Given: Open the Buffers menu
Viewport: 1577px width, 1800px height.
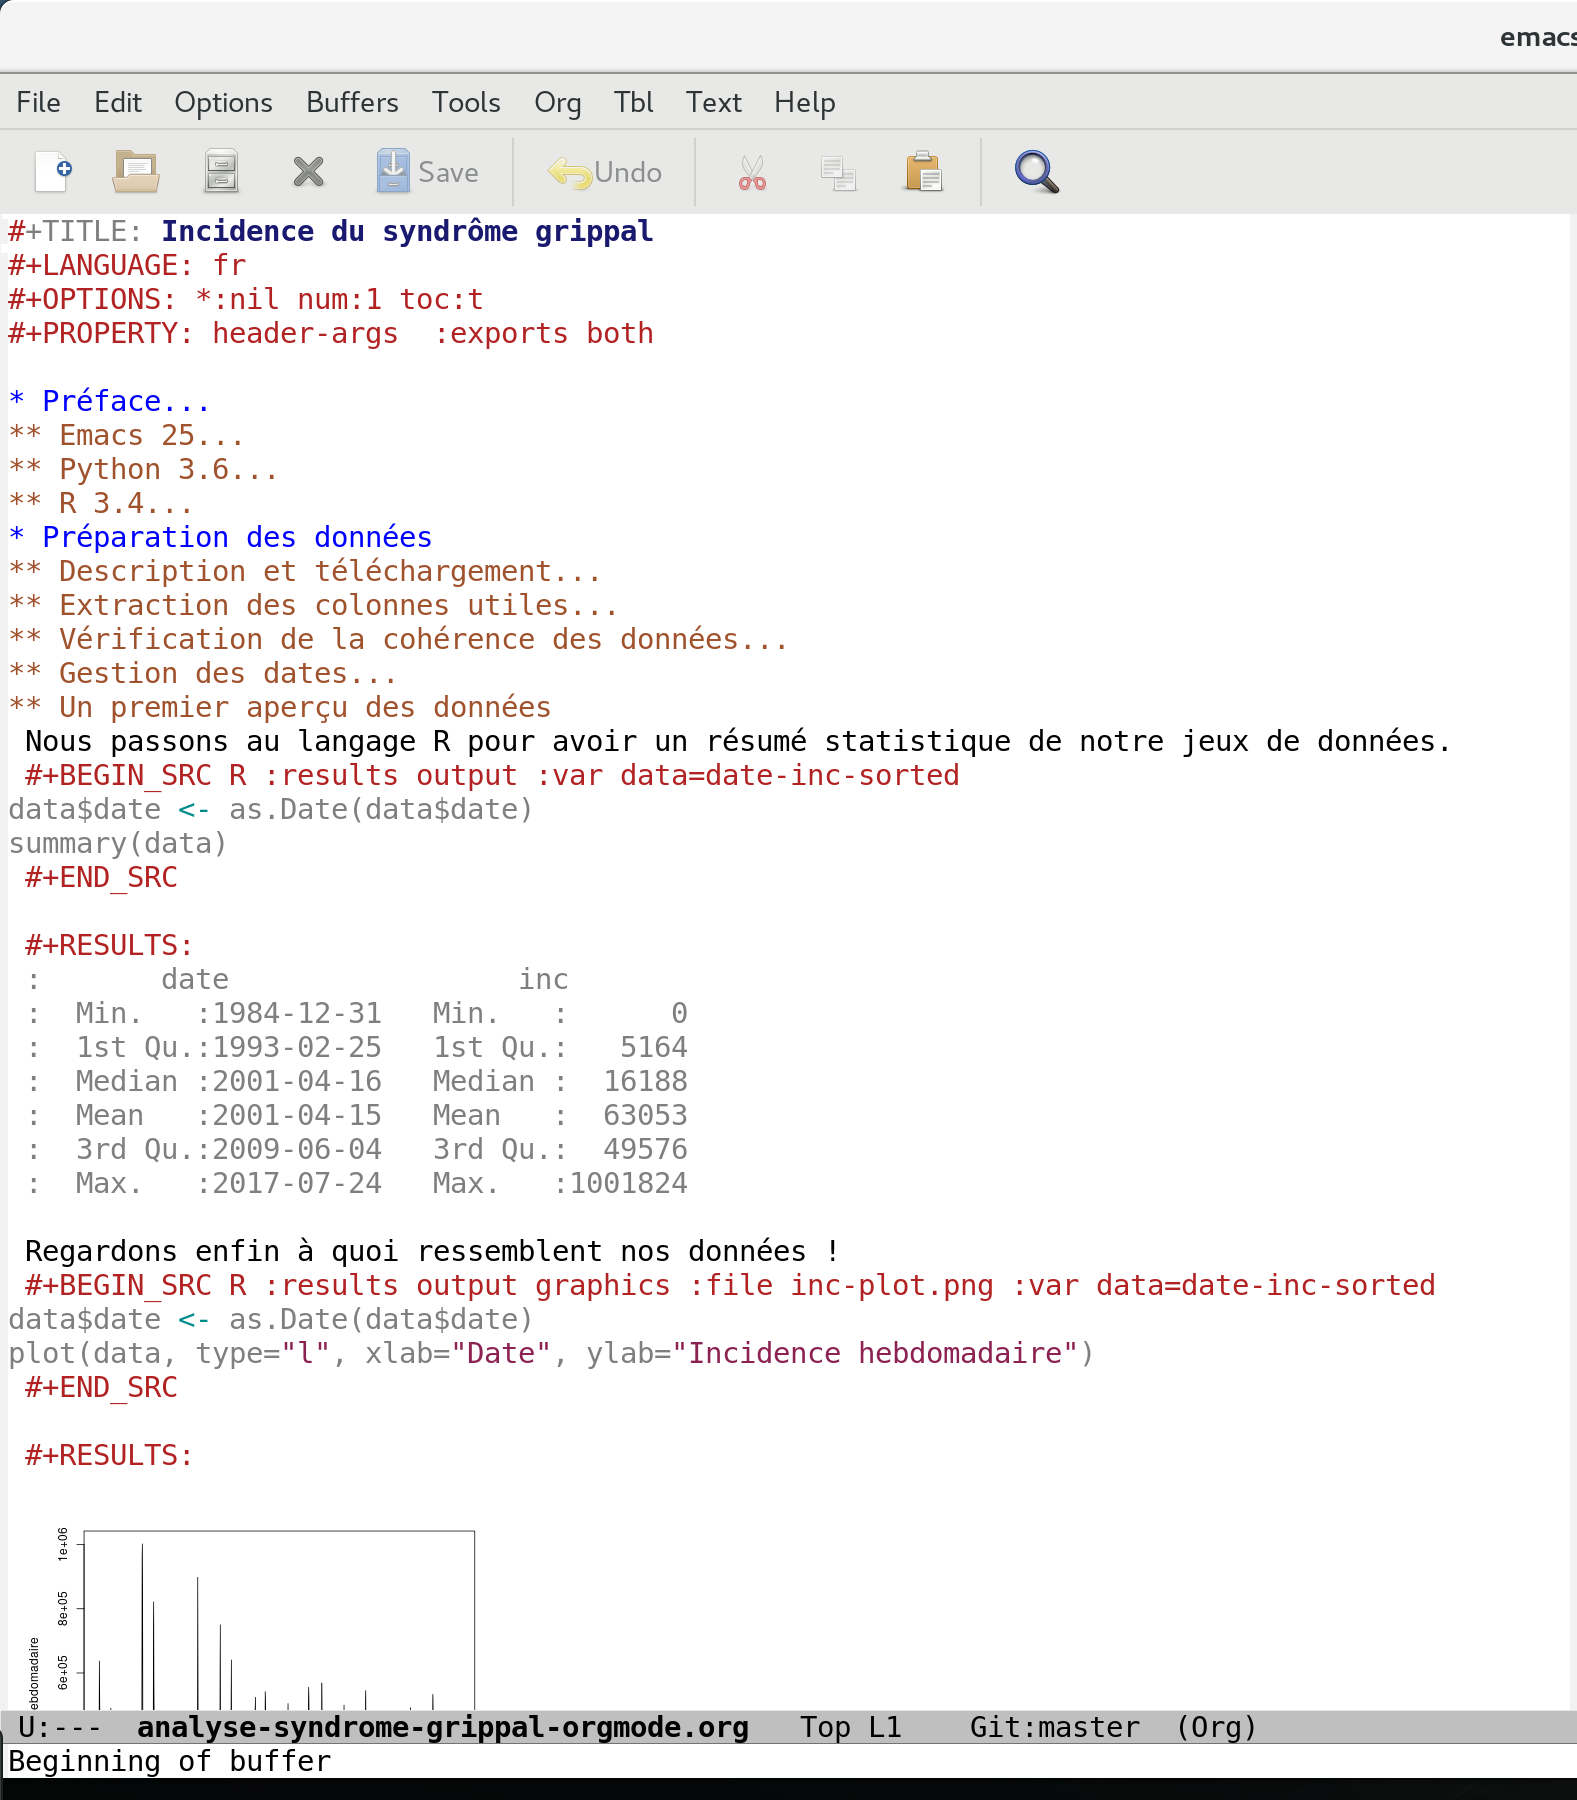Looking at the screenshot, I should point(352,102).
